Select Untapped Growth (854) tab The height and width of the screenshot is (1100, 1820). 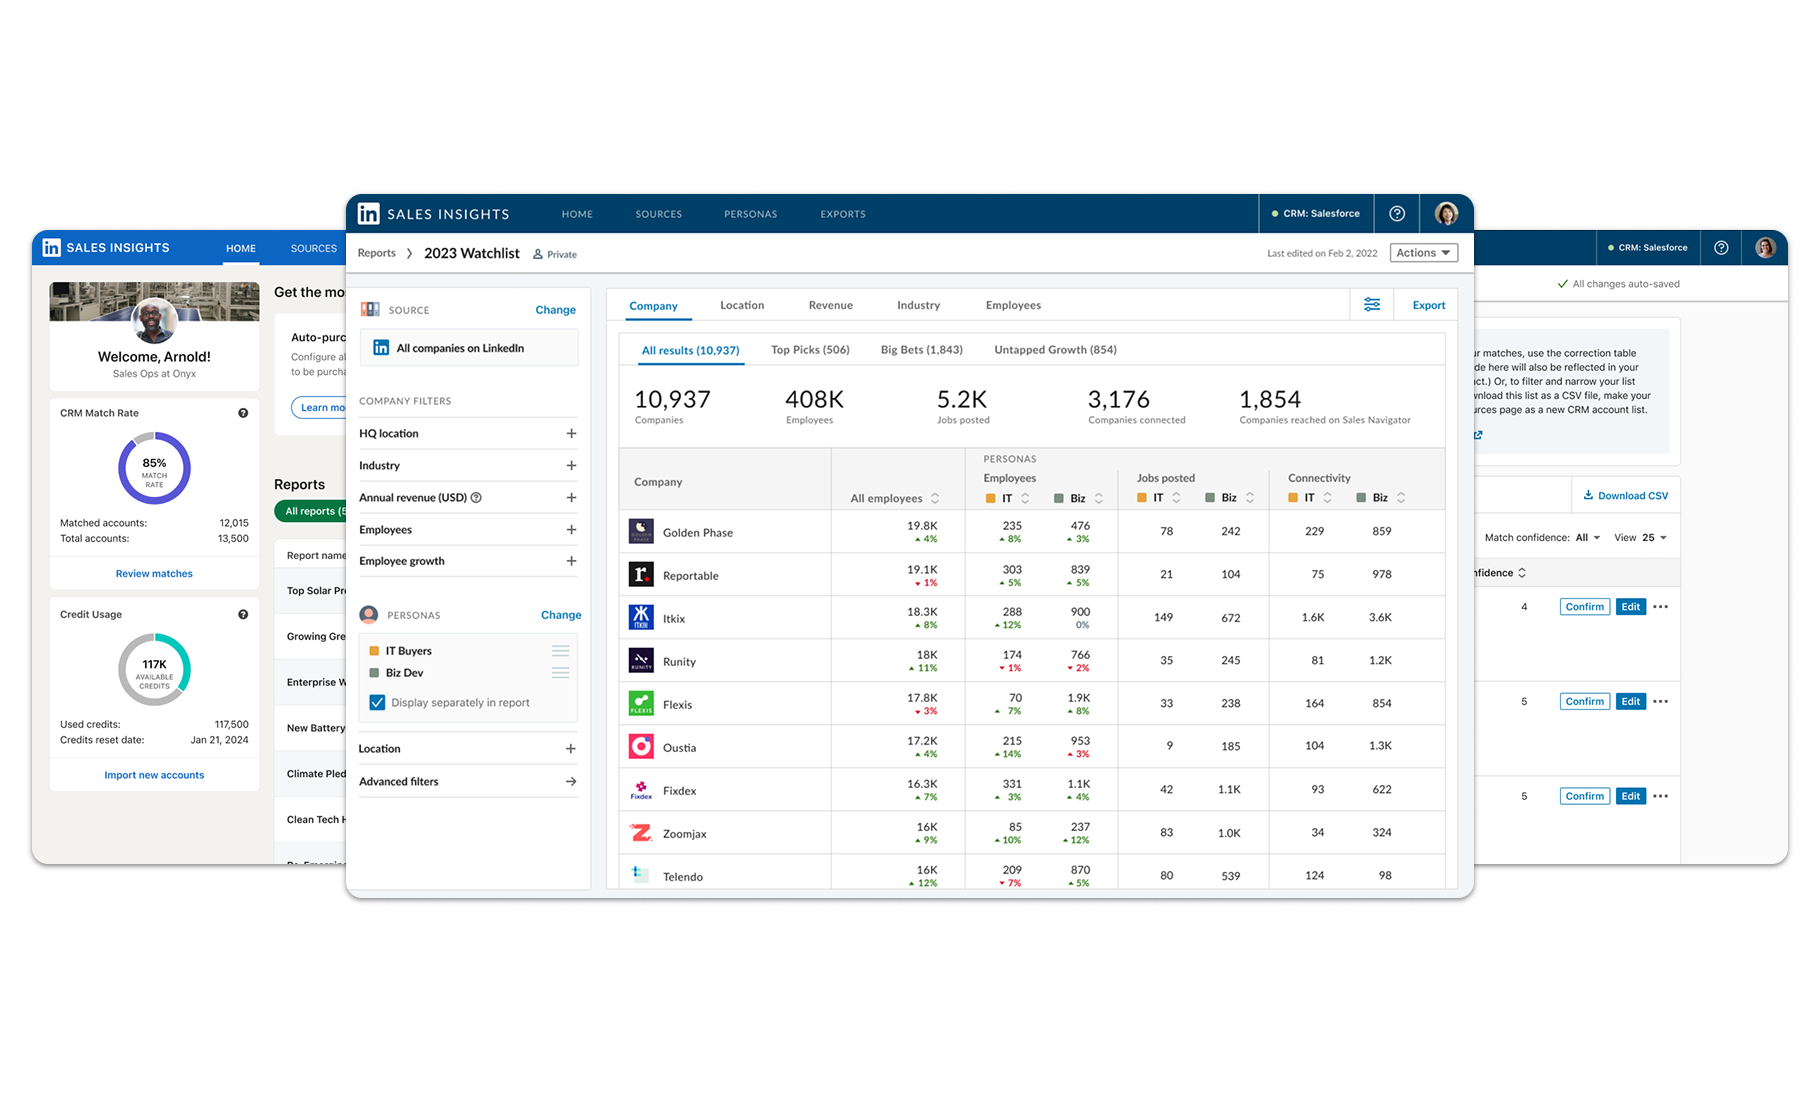tap(1055, 350)
